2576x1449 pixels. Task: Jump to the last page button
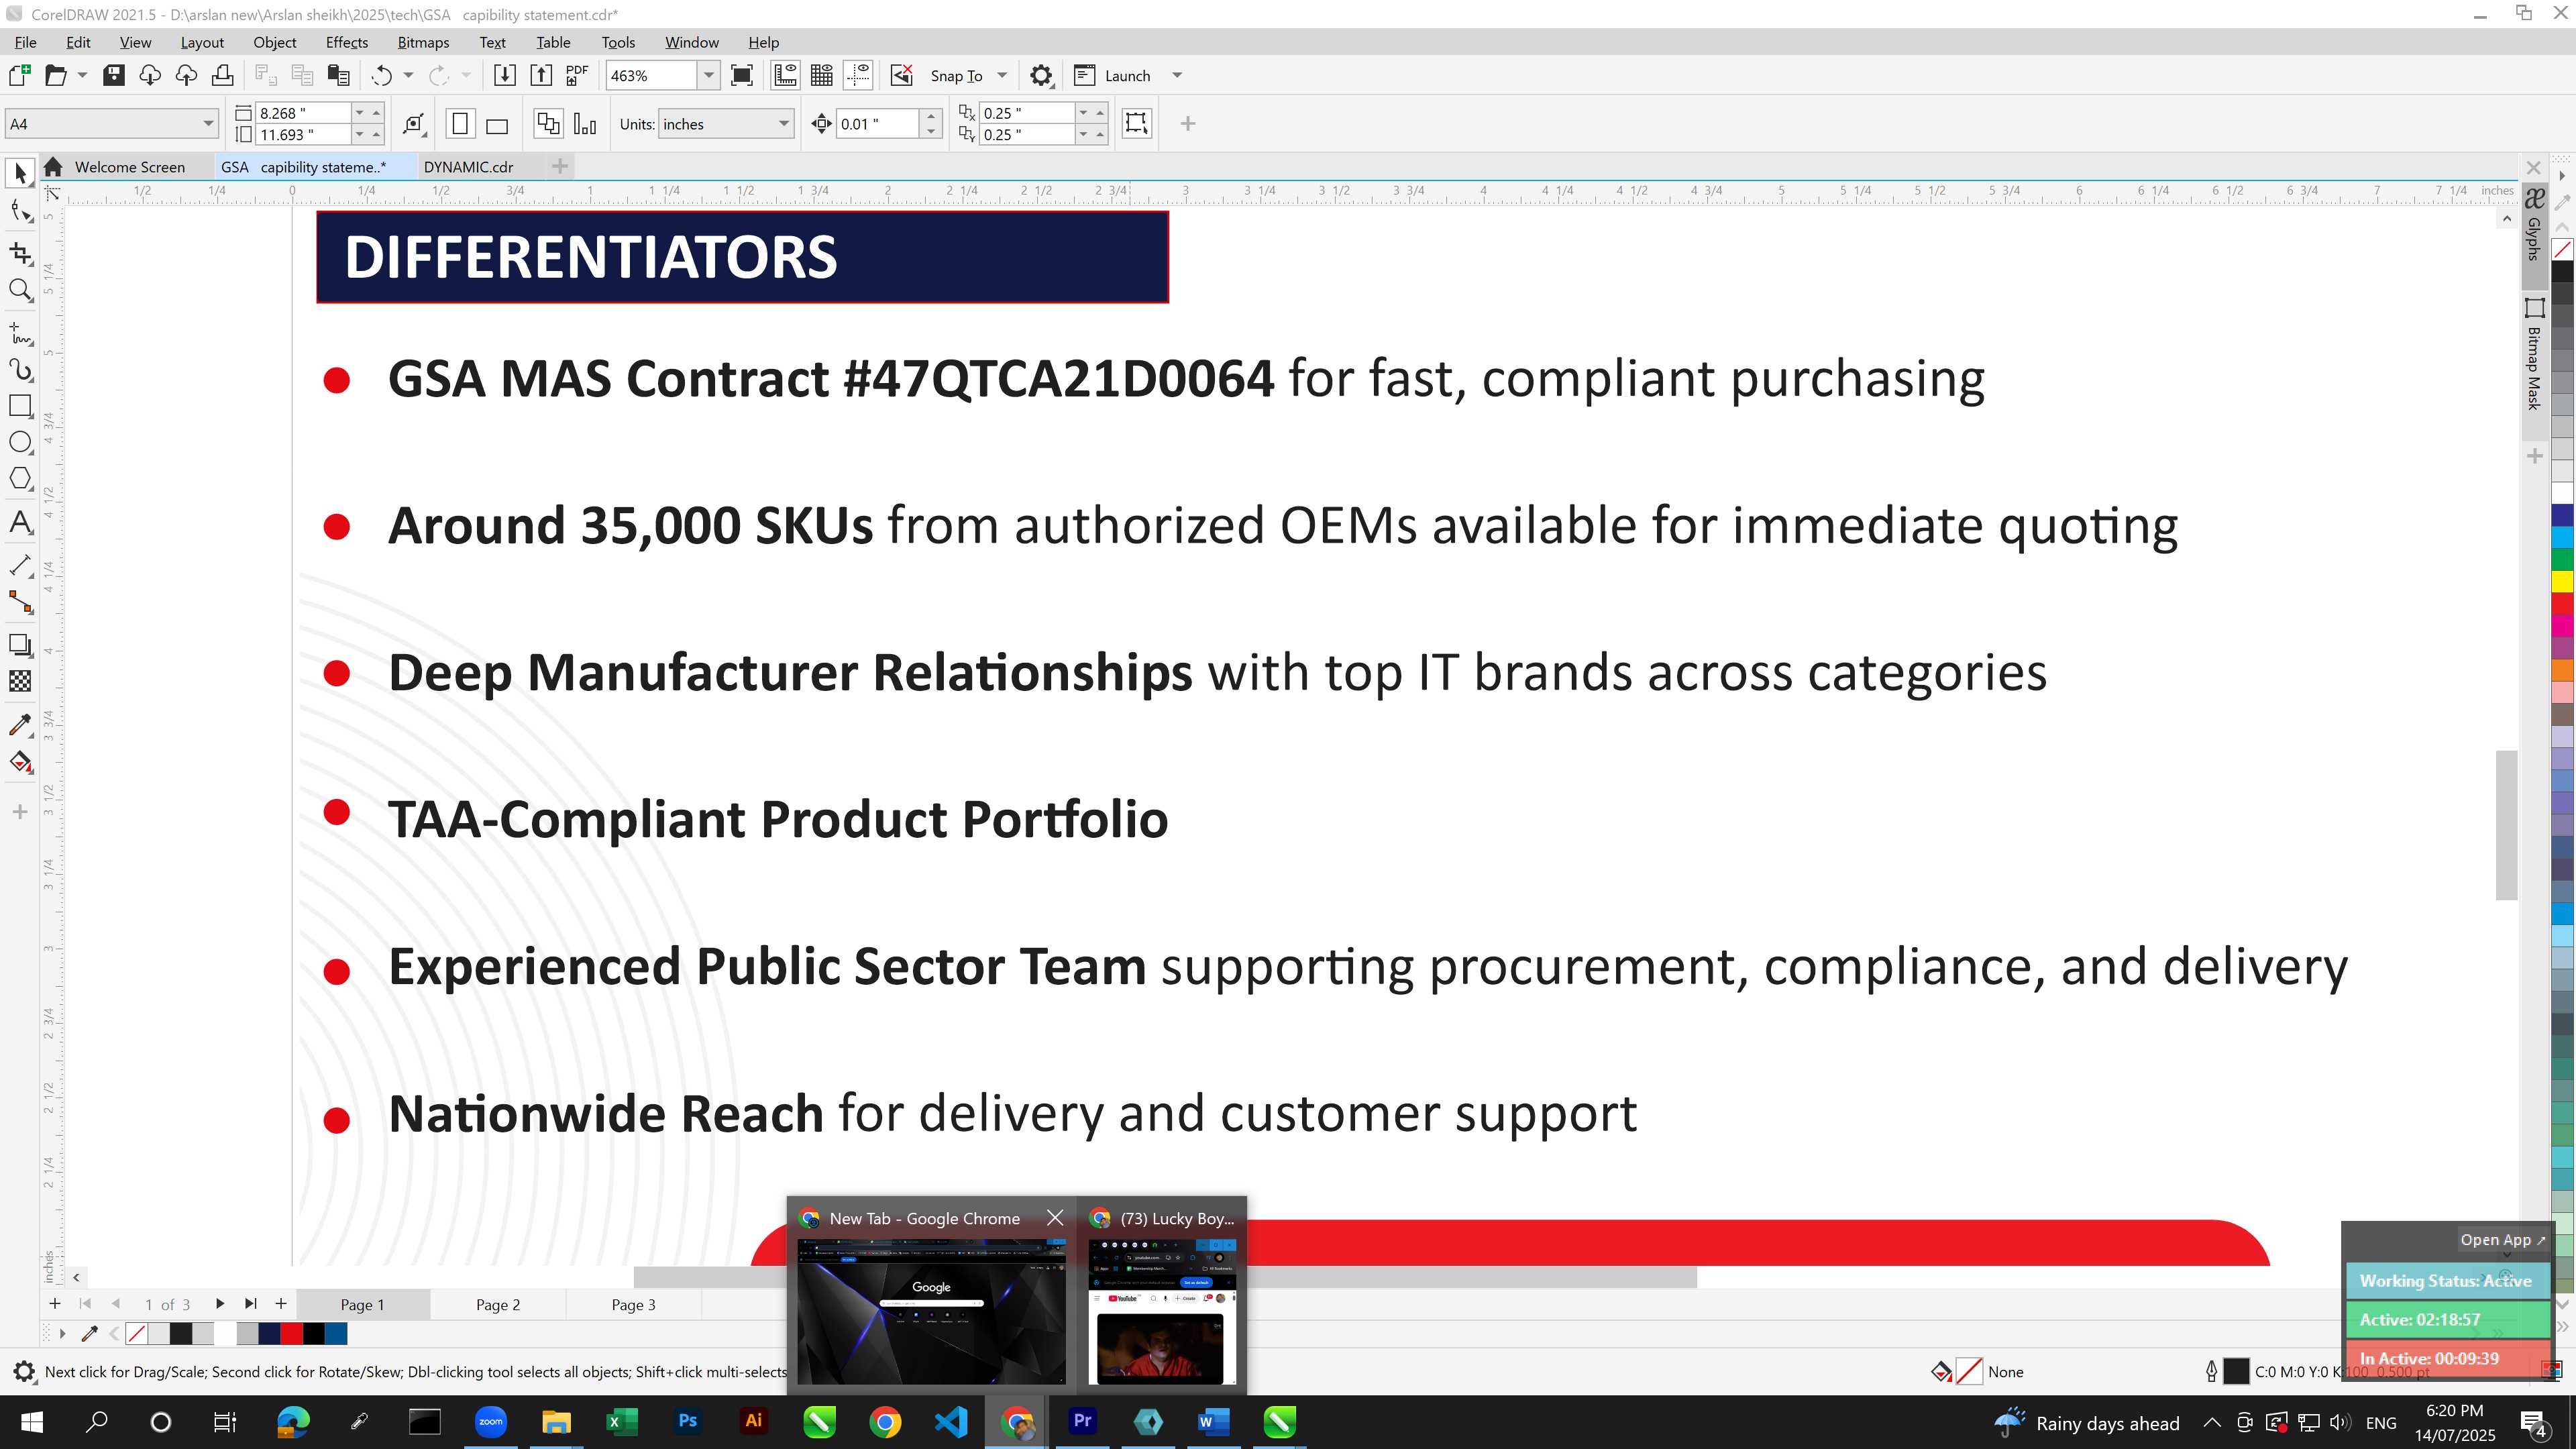coord(251,1303)
